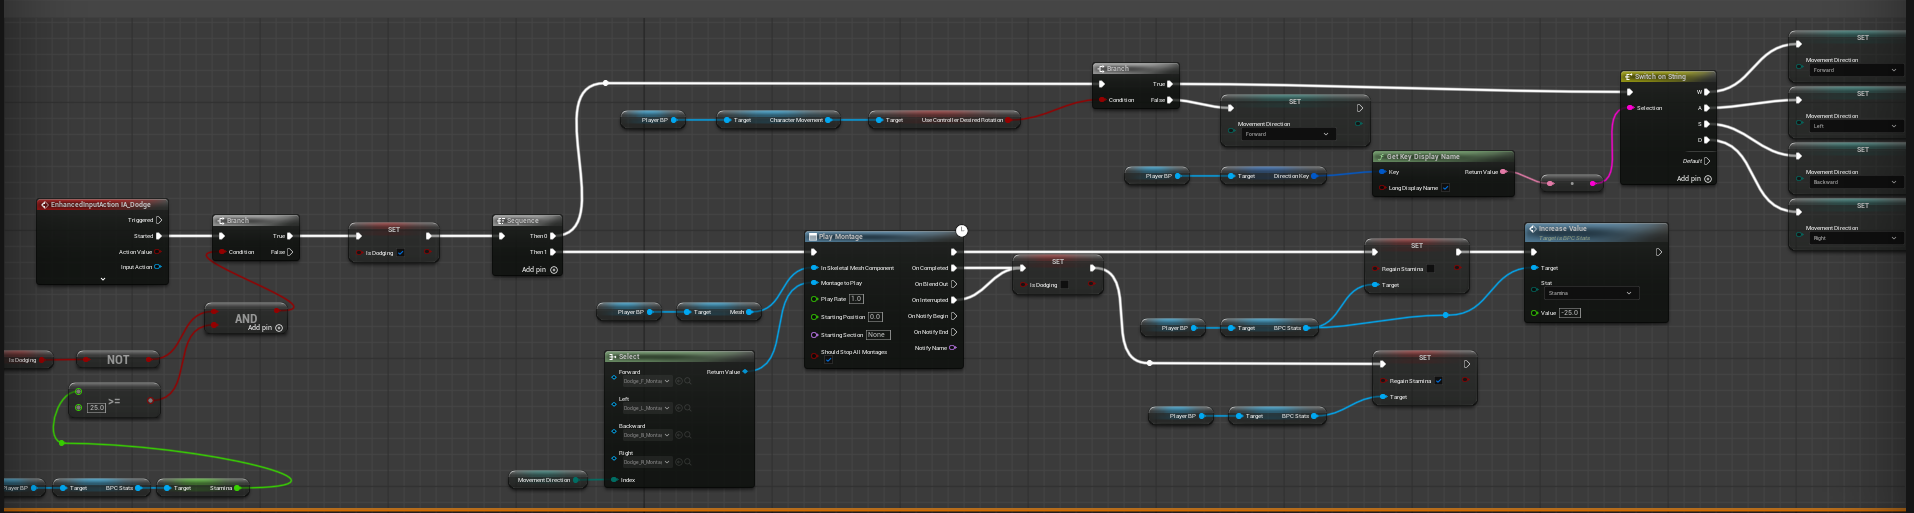The image size is (1914, 513).
Task: Click the Started execution pin on IA_Dodge
Action: coord(159,236)
